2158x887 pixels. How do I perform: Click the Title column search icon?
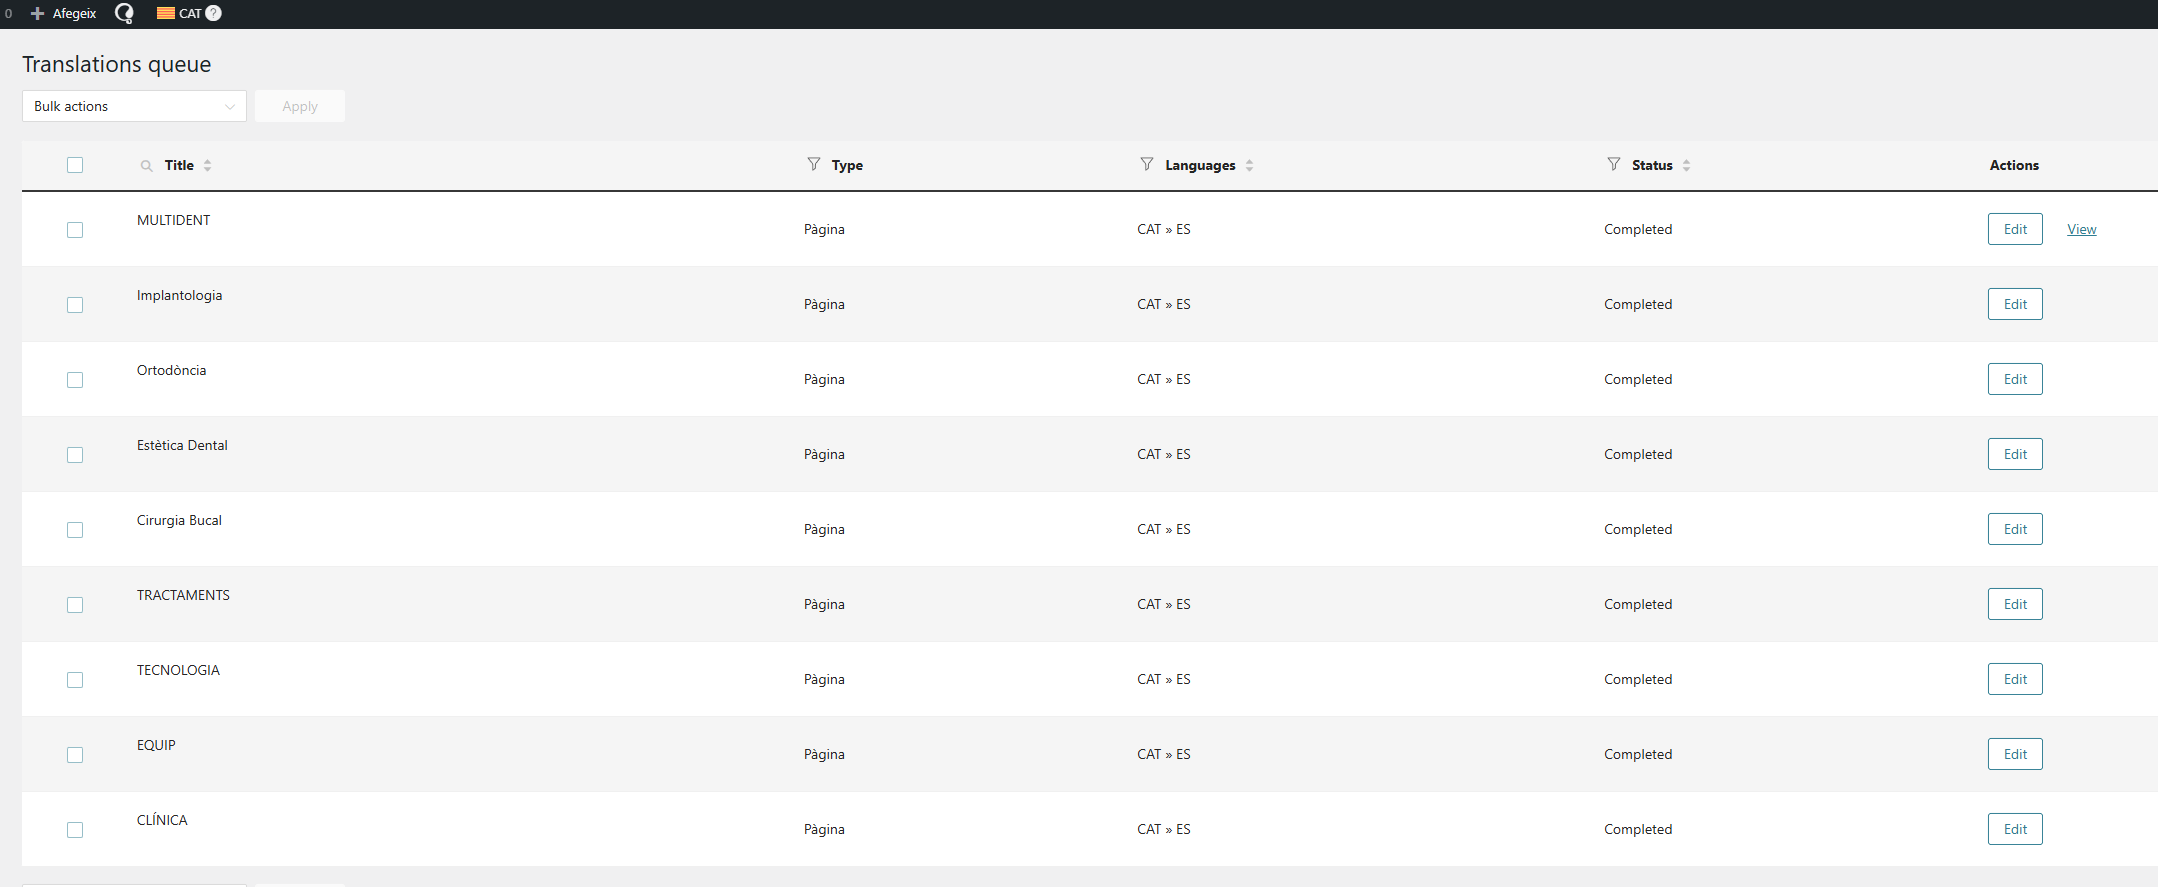147,166
